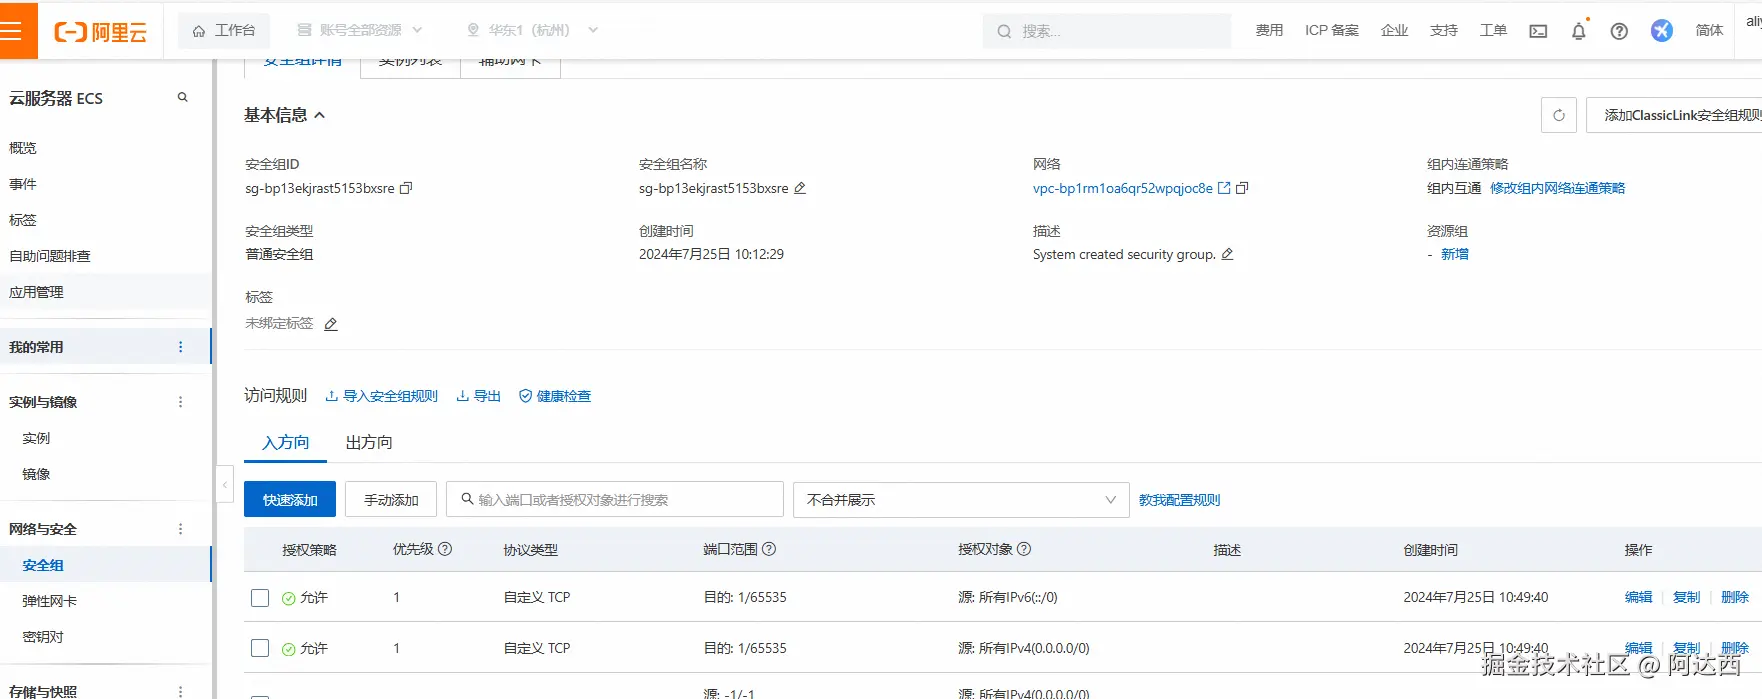Open the help question mark icon
Viewport: 1762px width, 699px height.
coord(1619,31)
